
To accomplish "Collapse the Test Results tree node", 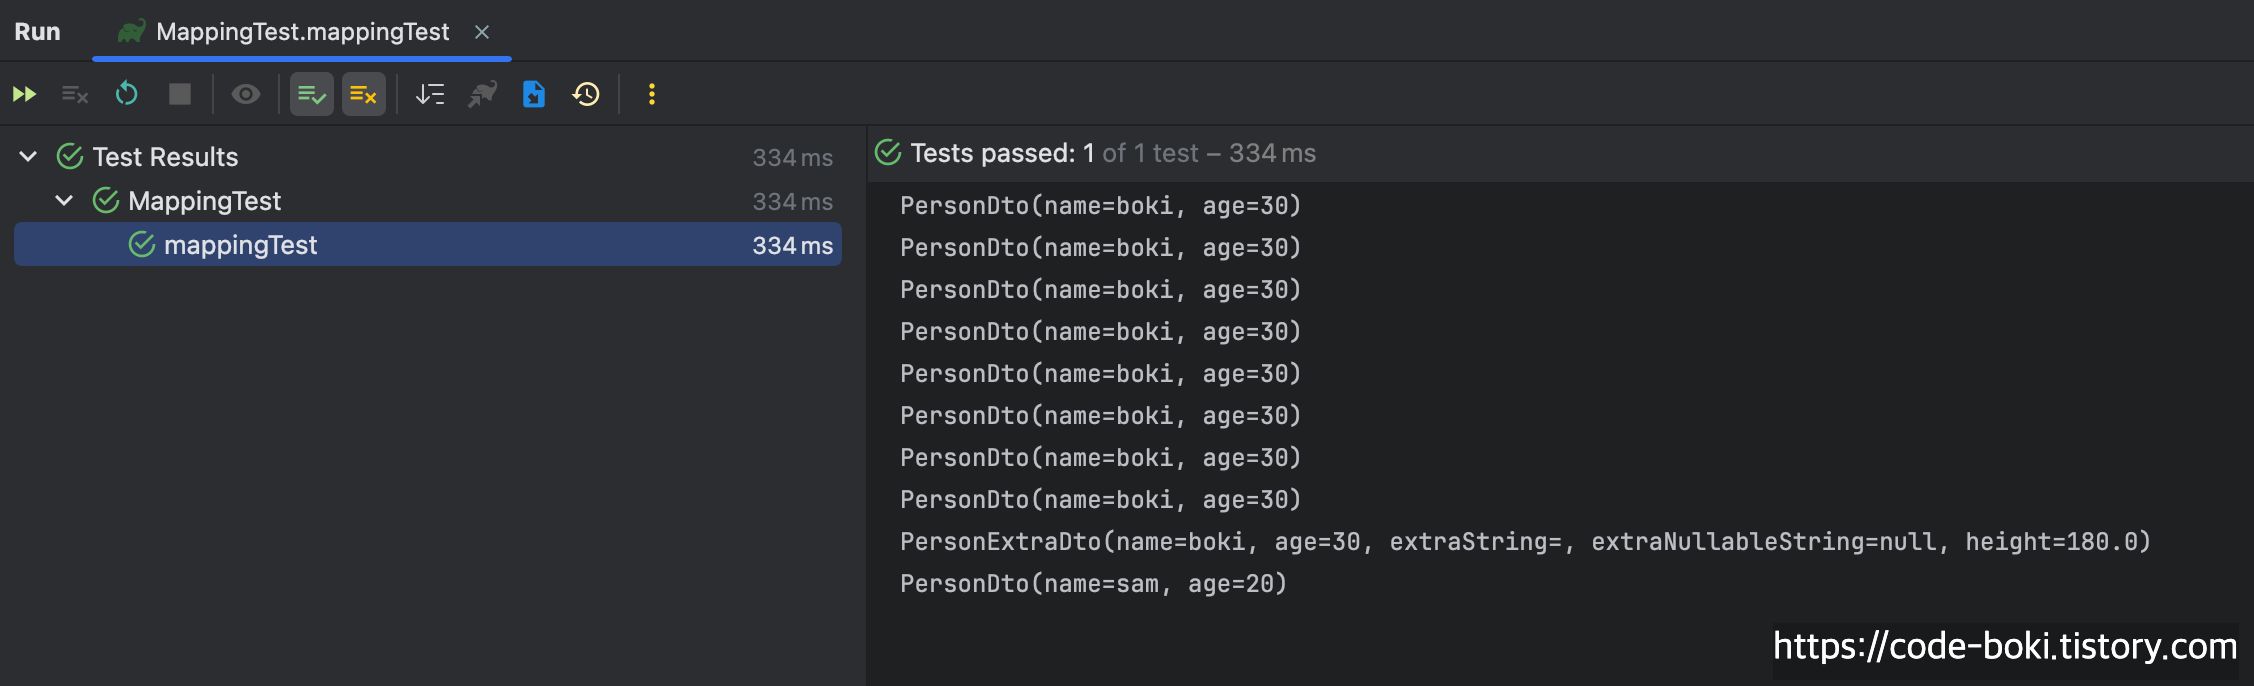I will pyautogui.click(x=29, y=157).
